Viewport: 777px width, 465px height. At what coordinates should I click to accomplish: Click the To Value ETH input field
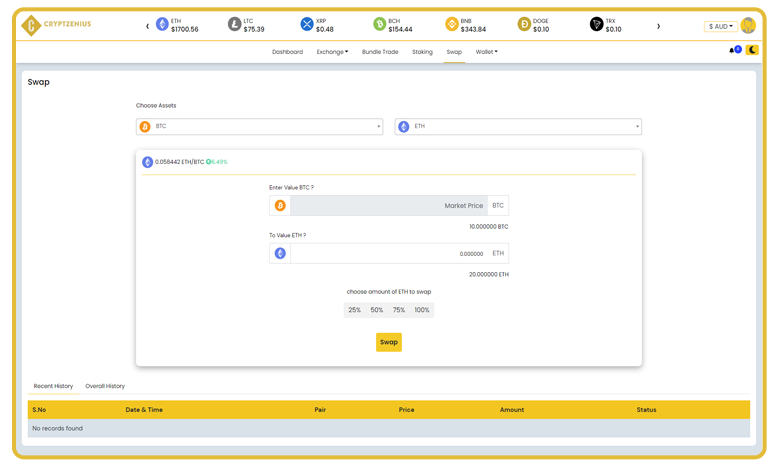click(x=388, y=254)
